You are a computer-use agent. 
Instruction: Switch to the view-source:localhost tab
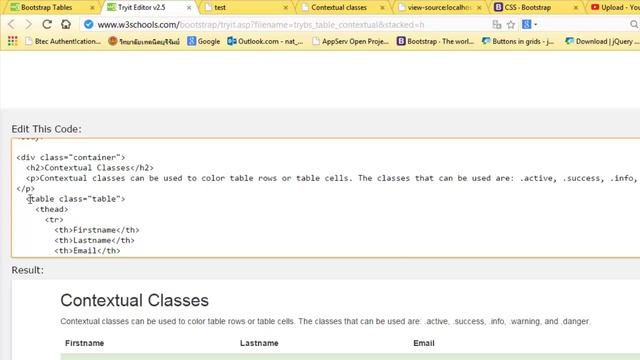click(440, 7)
